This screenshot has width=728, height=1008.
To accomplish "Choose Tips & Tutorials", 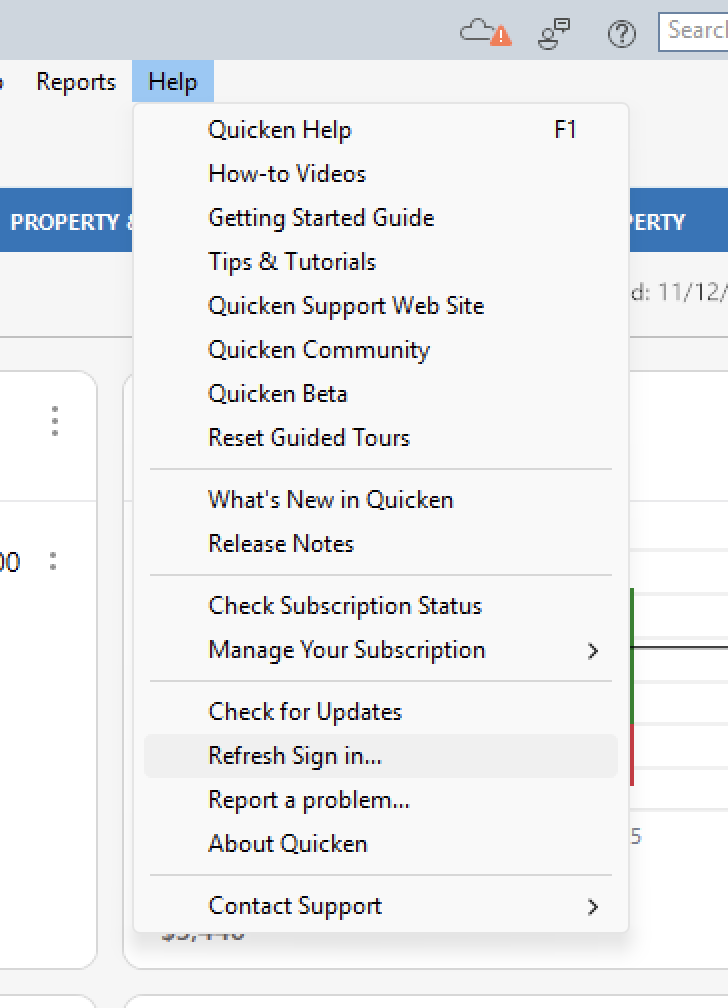I will pos(381,262).
